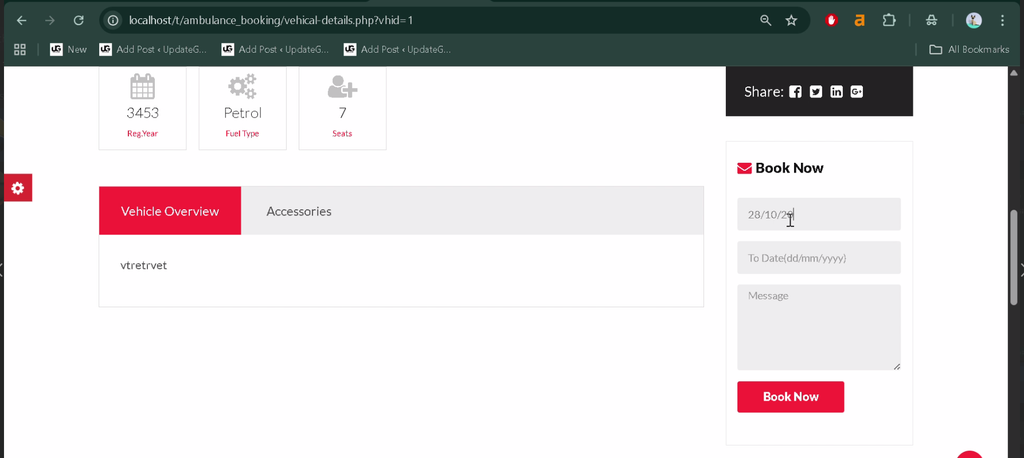The image size is (1024, 458).
Task: Click the '7' seats value
Action: tap(342, 112)
